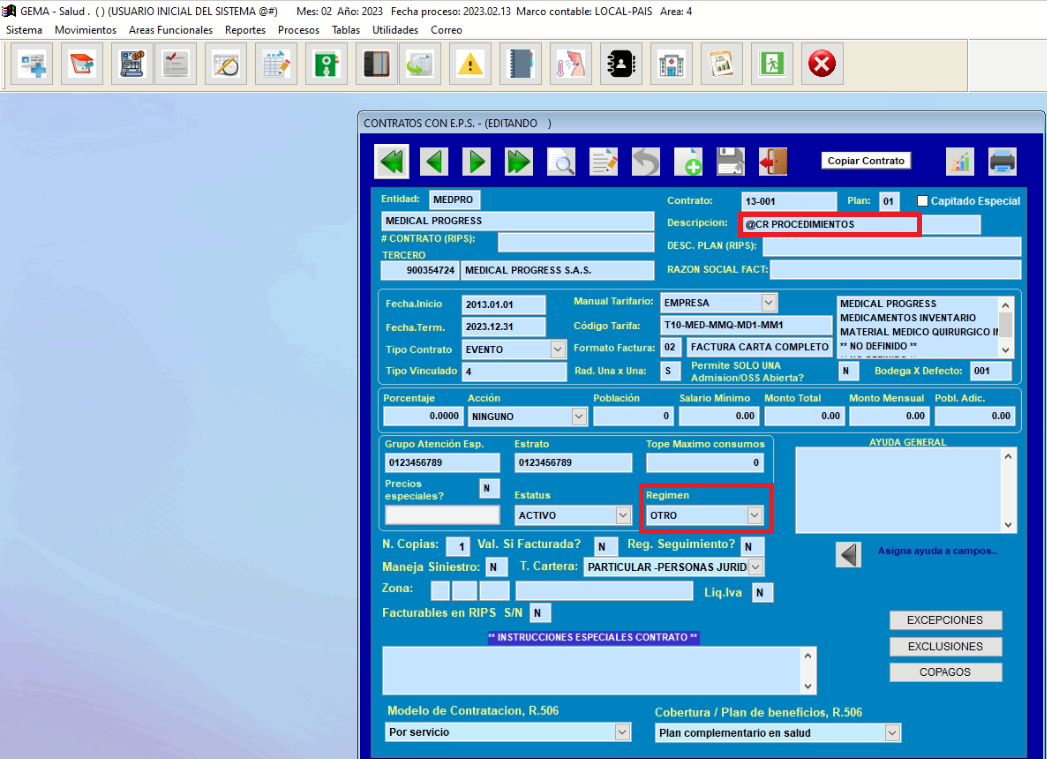Click the green emergency exit icon
The height and width of the screenshot is (759, 1047).
772,64
